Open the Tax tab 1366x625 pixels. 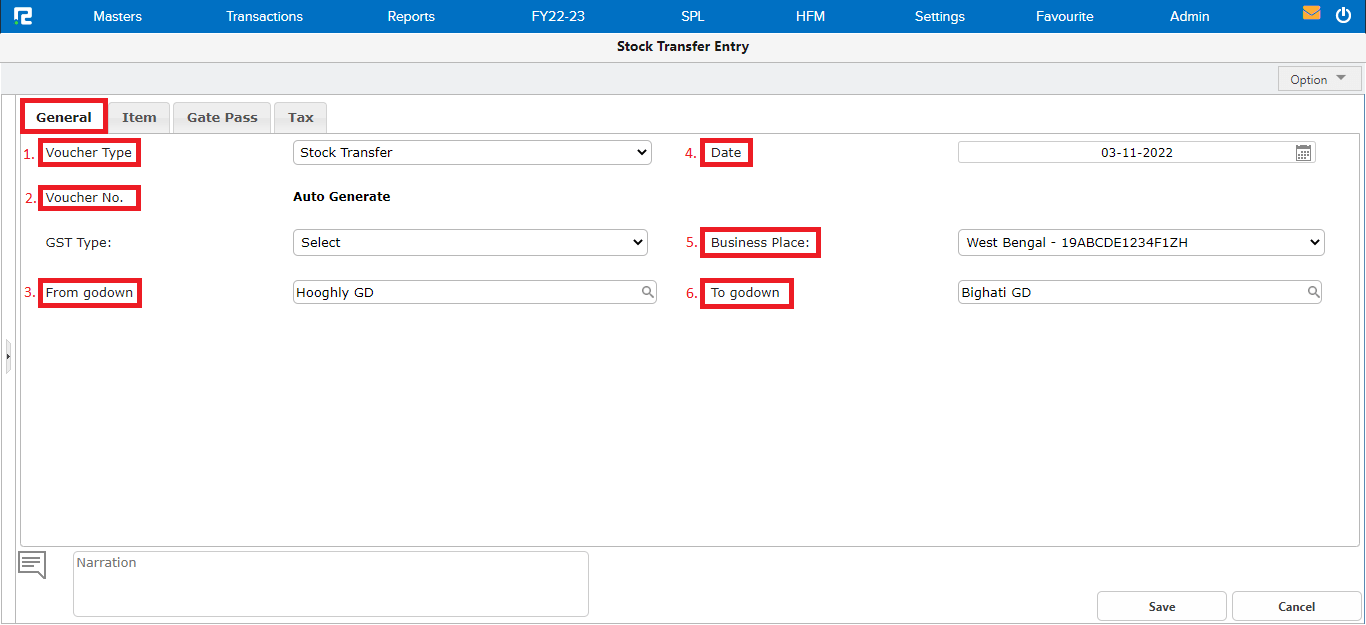(x=300, y=118)
